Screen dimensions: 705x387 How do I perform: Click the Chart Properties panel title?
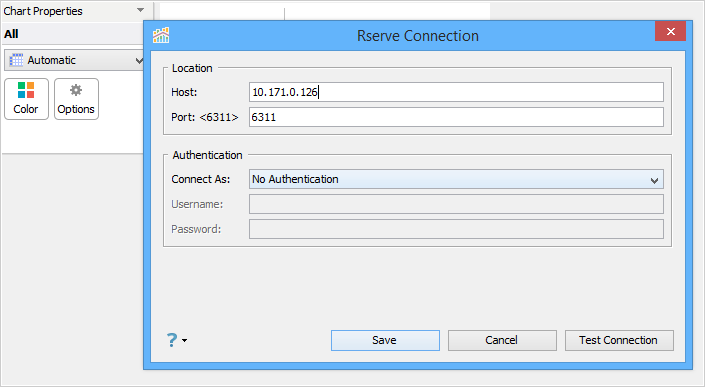click(x=43, y=11)
